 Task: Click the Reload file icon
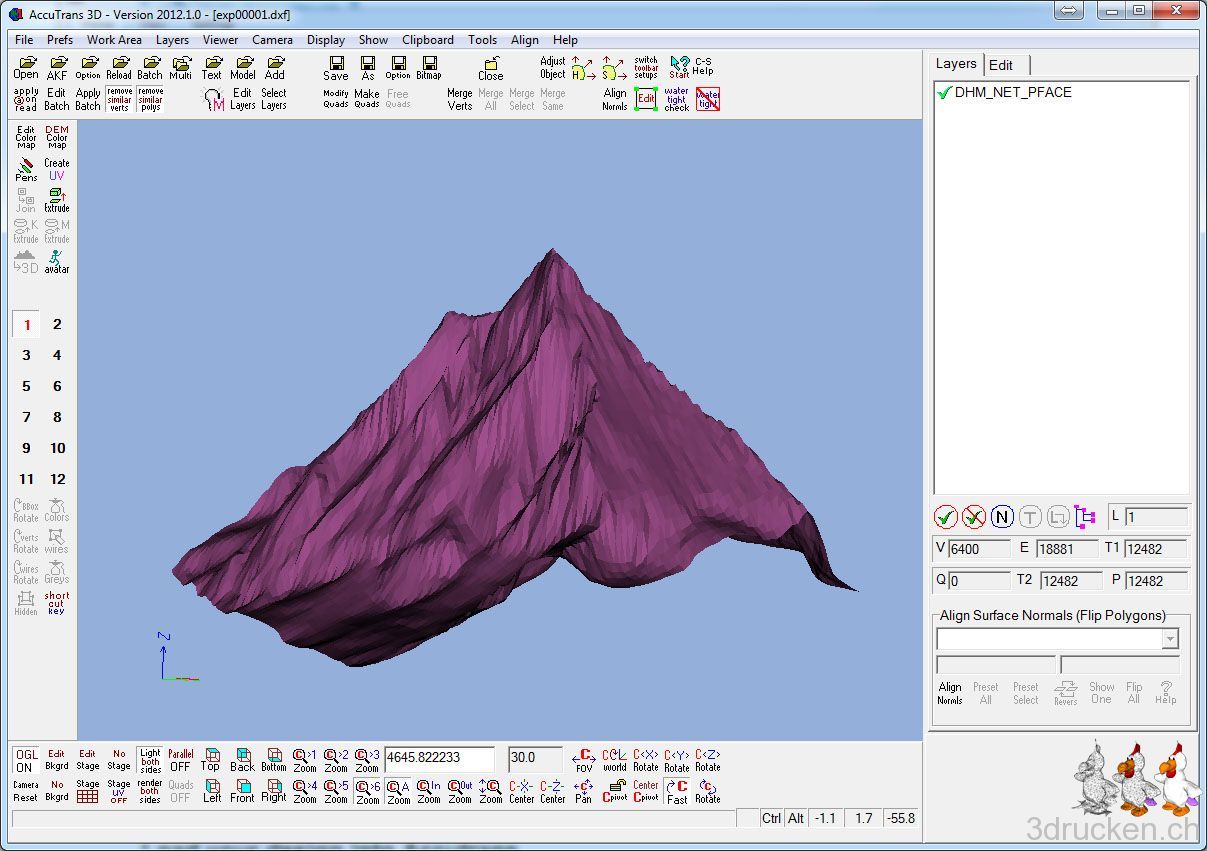coord(119,68)
